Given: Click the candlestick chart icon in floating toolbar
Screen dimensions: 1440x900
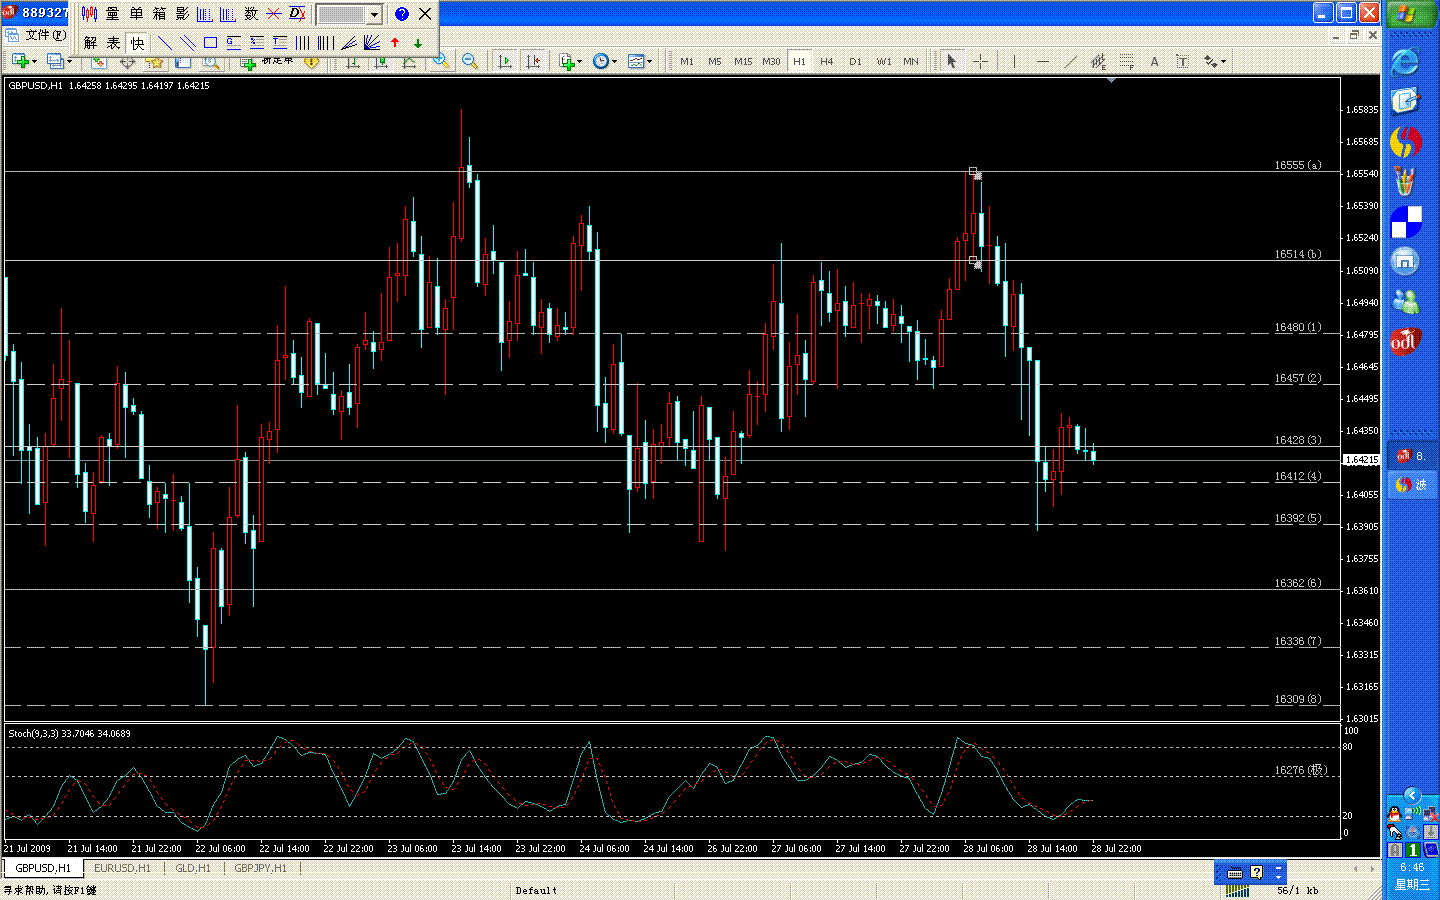Looking at the screenshot, I should (89, 14).
